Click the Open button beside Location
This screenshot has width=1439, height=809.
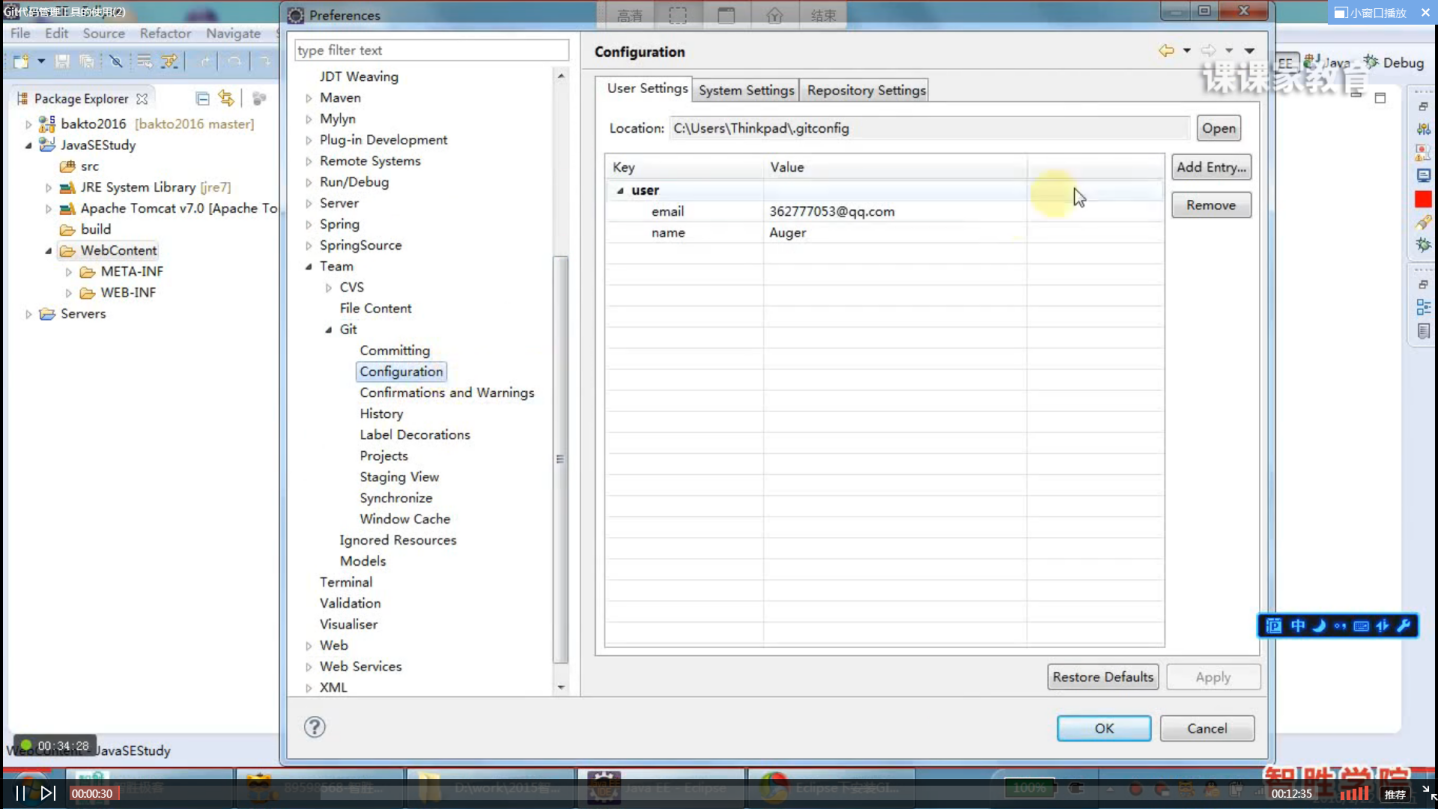pyautogui.click(x=1218, y=128)
